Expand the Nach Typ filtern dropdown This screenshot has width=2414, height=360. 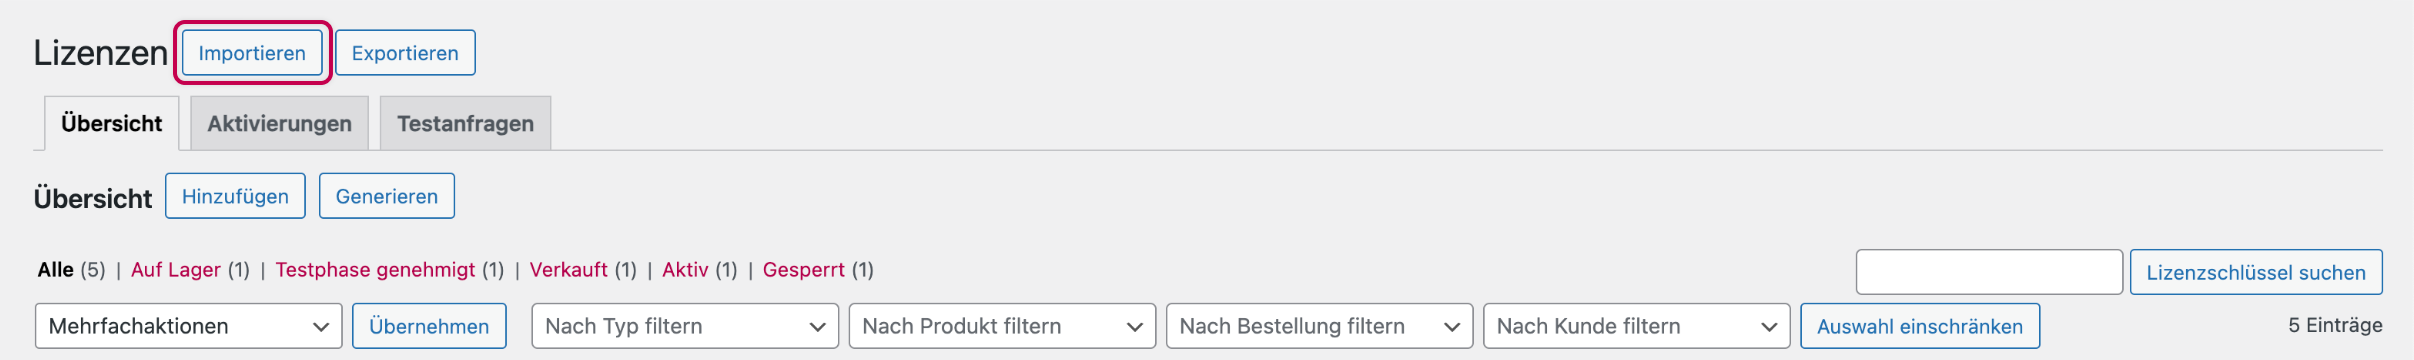(x=685, y=326)
